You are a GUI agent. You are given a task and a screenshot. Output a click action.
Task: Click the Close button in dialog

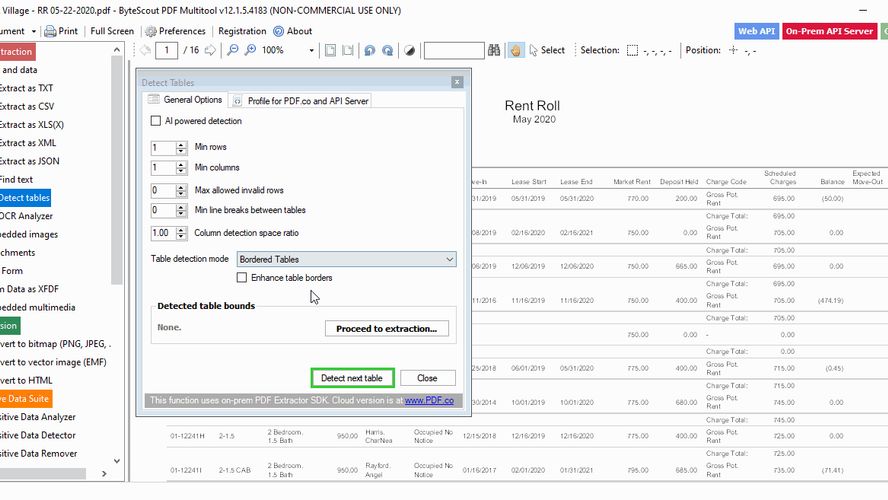(x=428, y=378)
